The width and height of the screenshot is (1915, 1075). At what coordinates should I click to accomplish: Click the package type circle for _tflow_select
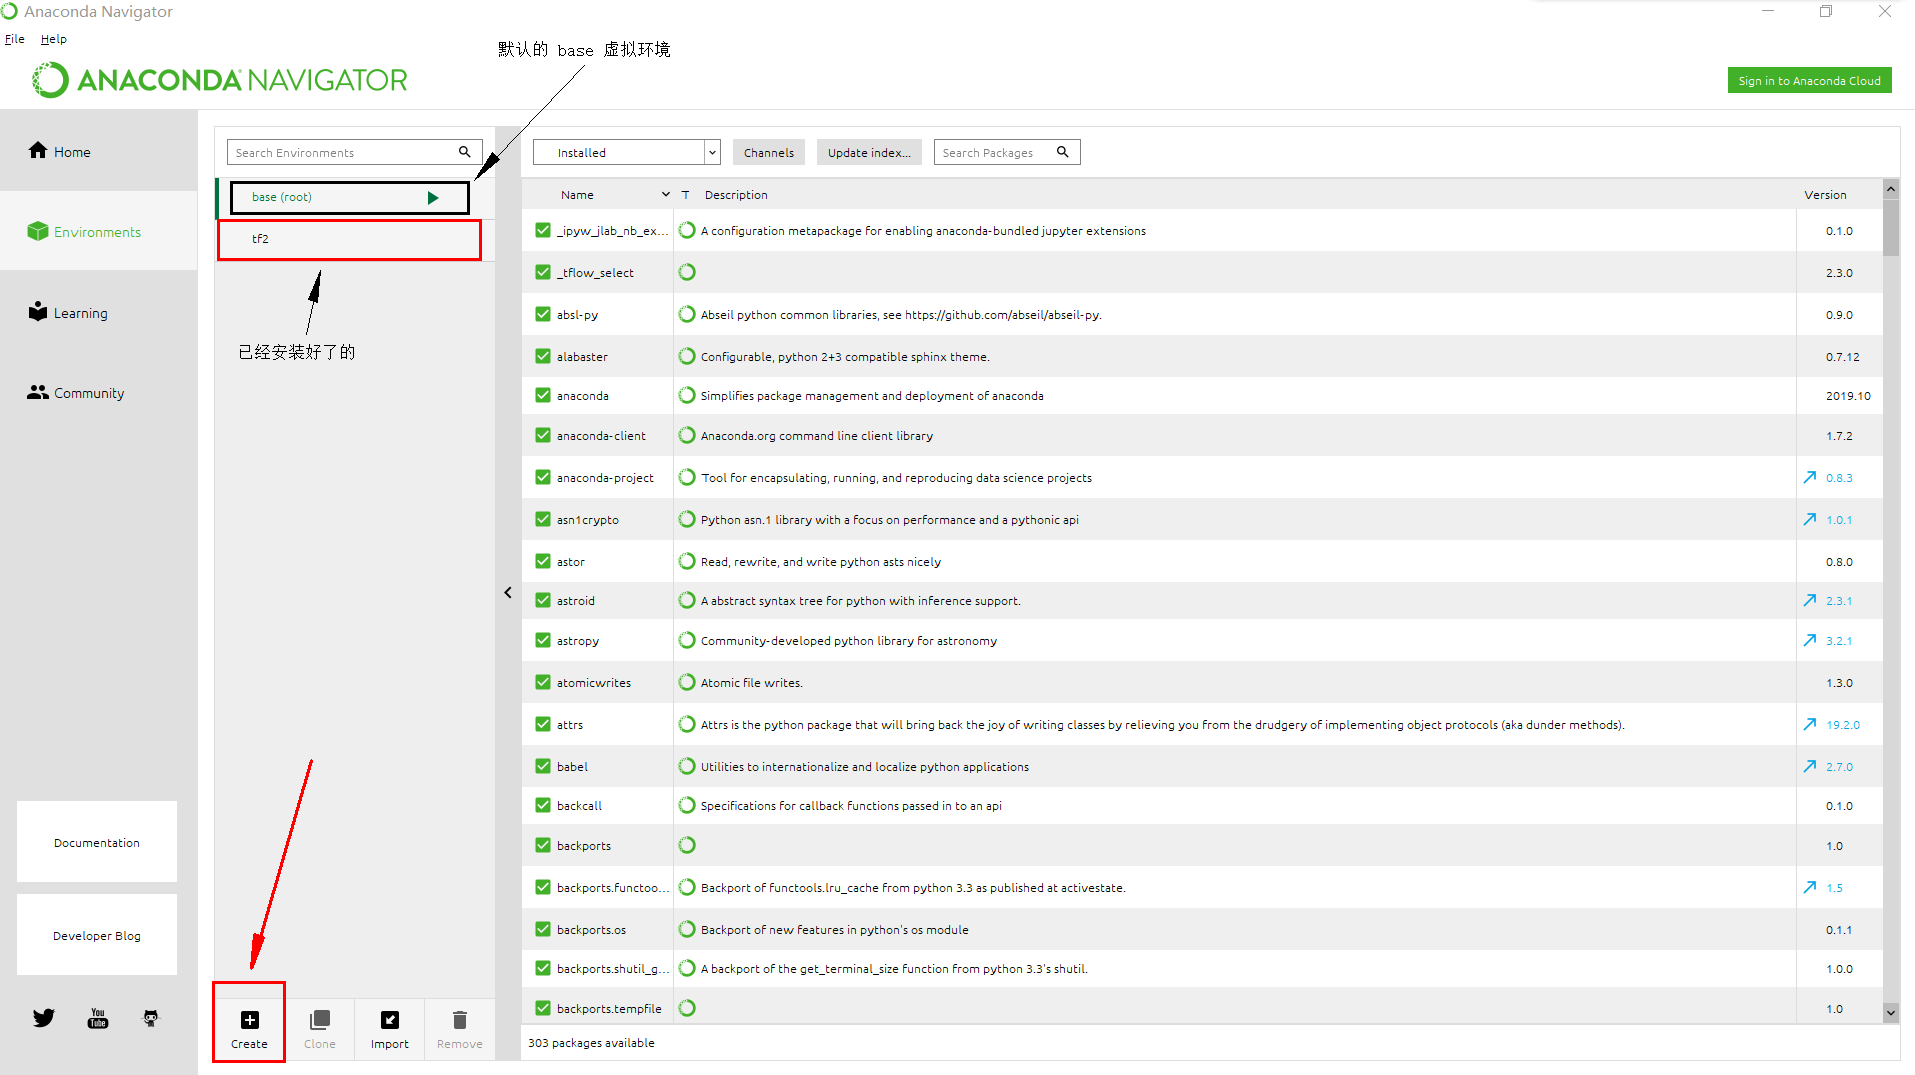pos(687,273)
